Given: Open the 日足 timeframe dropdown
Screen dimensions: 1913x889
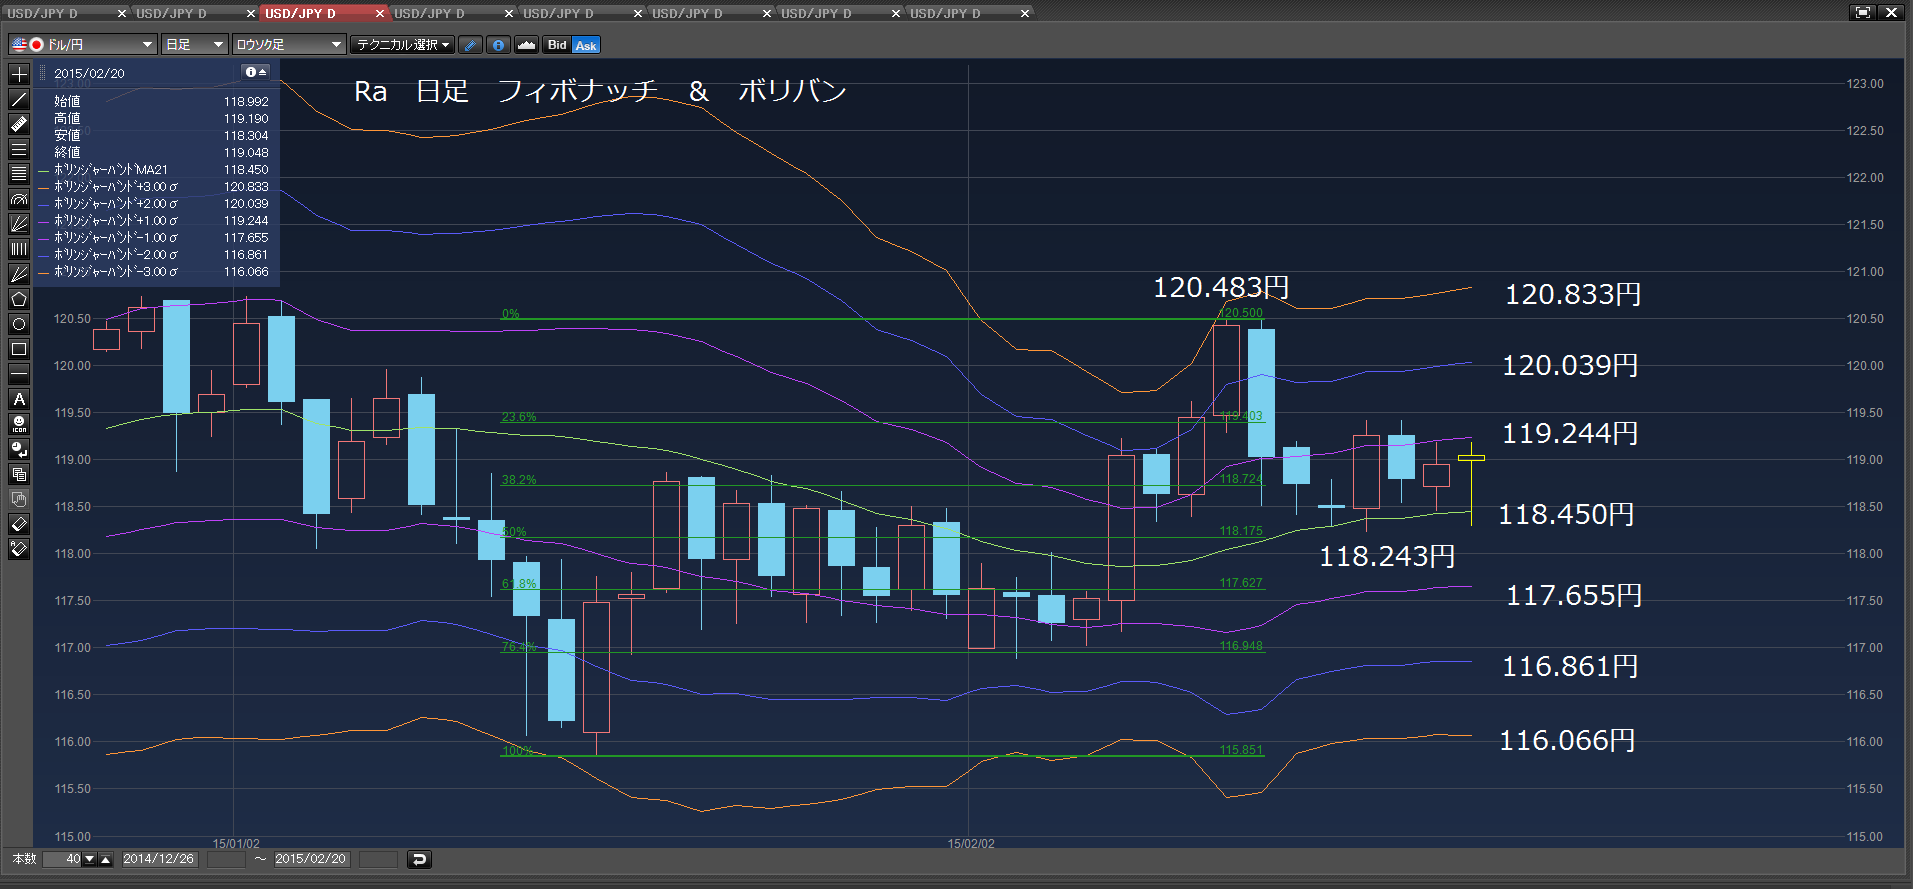Looking at the screenshot, I should click(x=195, y=45).
